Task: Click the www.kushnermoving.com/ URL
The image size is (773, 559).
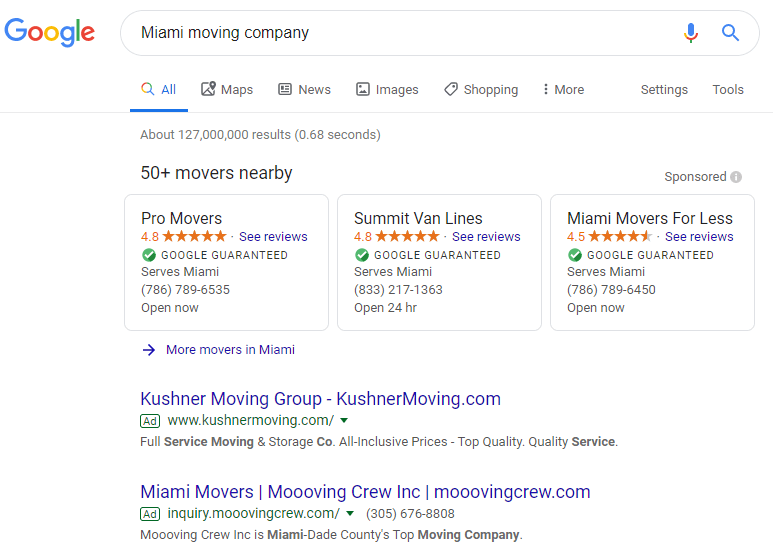Action: (251, 420)
